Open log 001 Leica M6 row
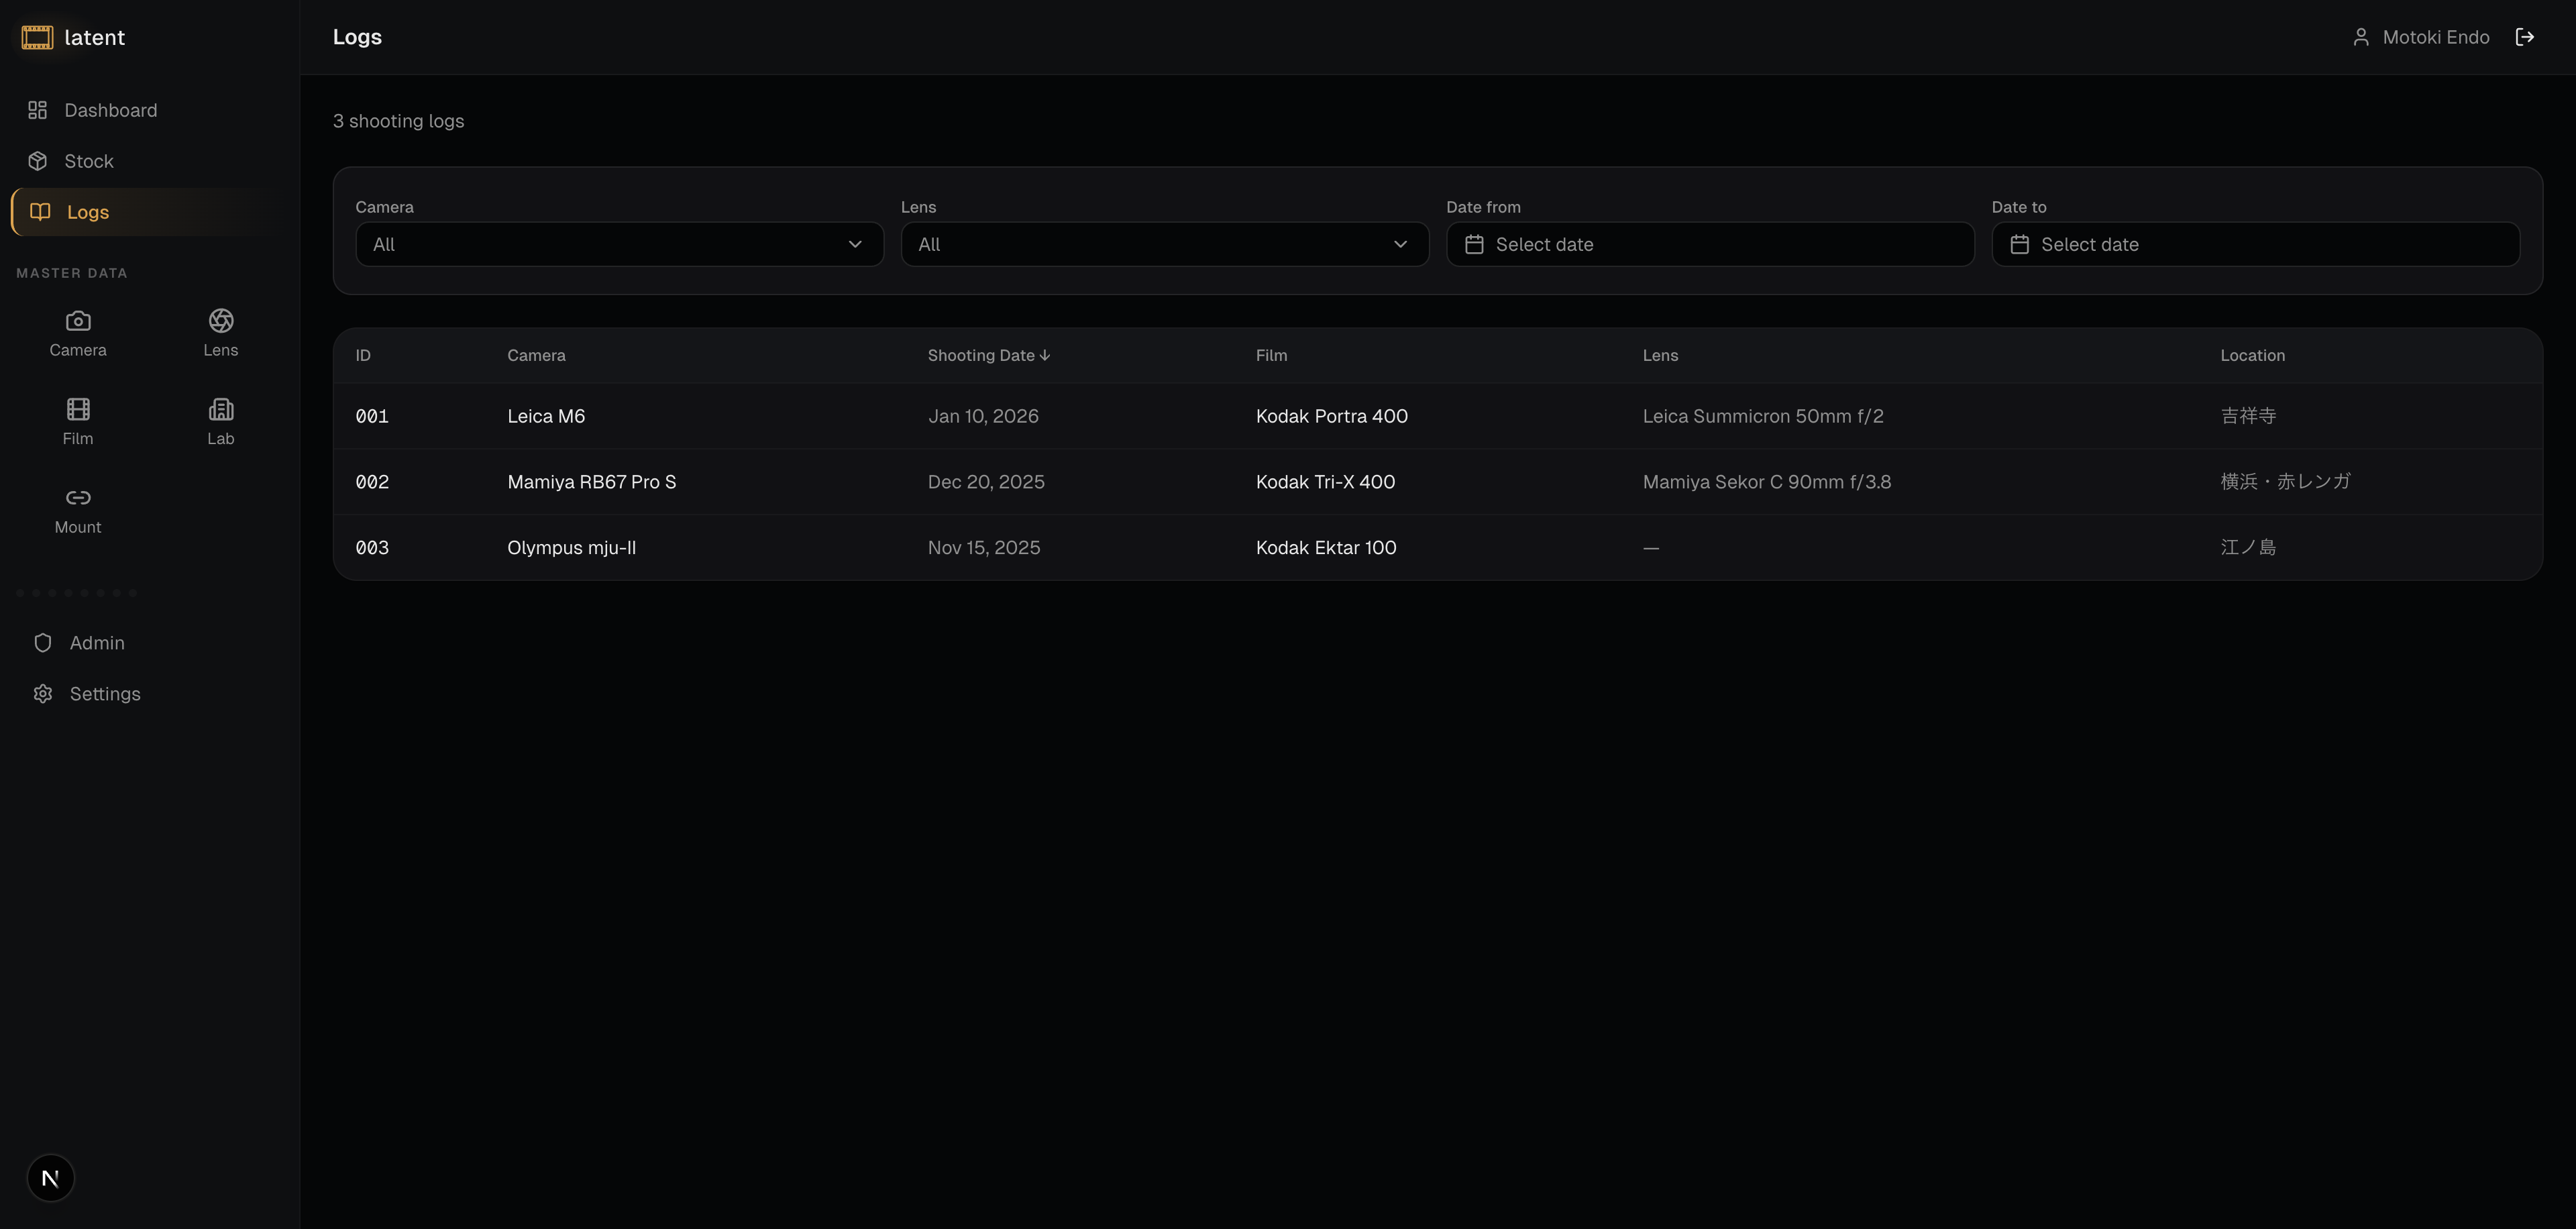2576x1229 pixels. 546,416
